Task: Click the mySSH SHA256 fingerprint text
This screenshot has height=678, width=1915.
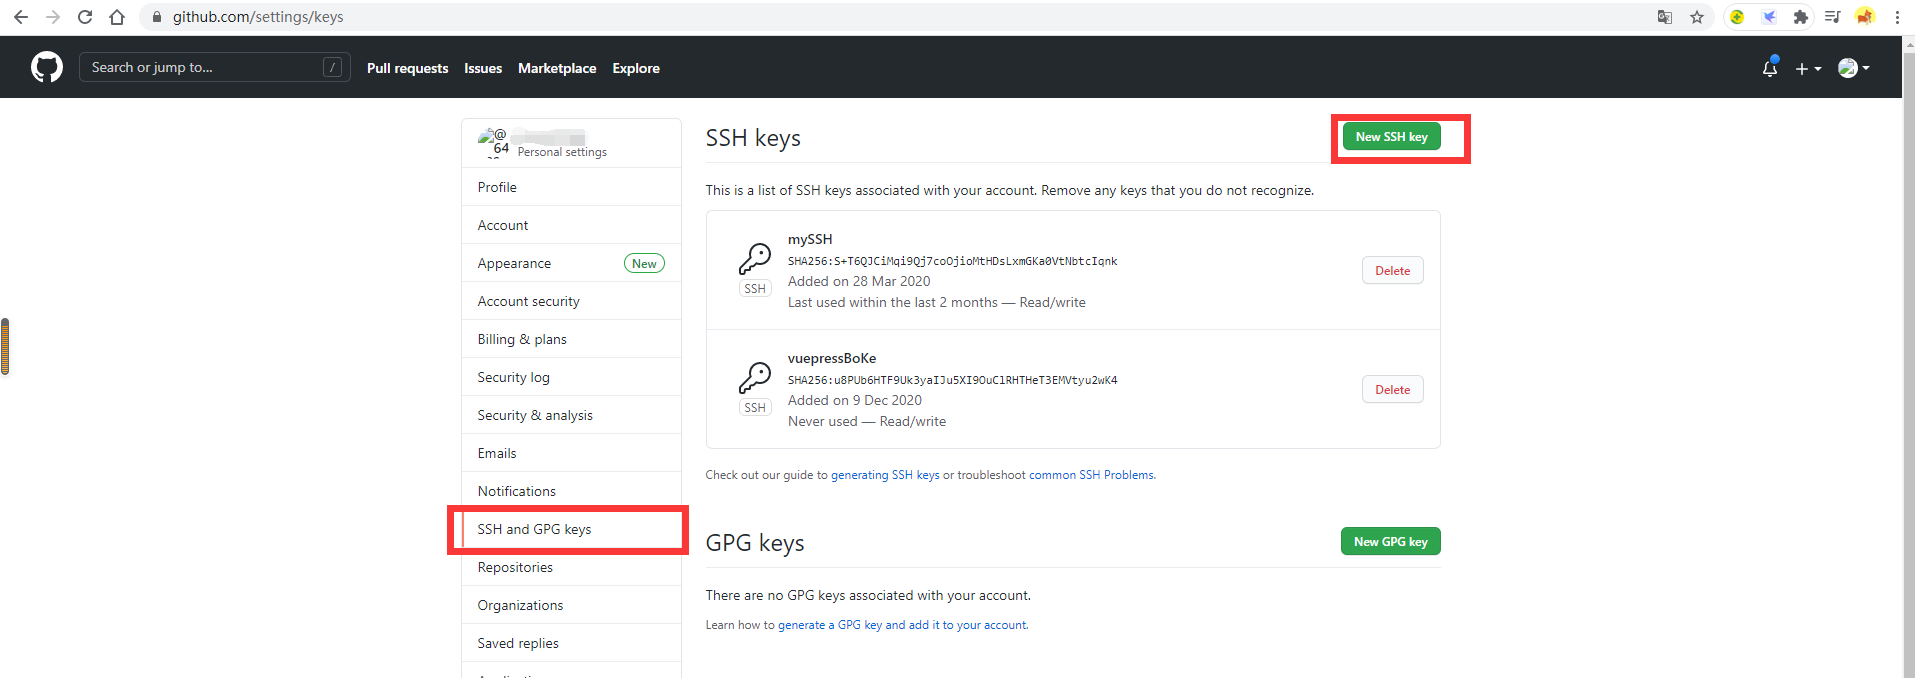Action: pyautogui.click(x=952, y=261)
